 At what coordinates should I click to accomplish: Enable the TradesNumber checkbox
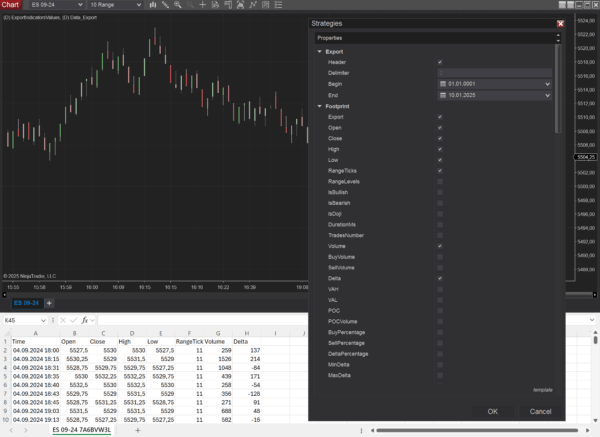coord(440,235)
